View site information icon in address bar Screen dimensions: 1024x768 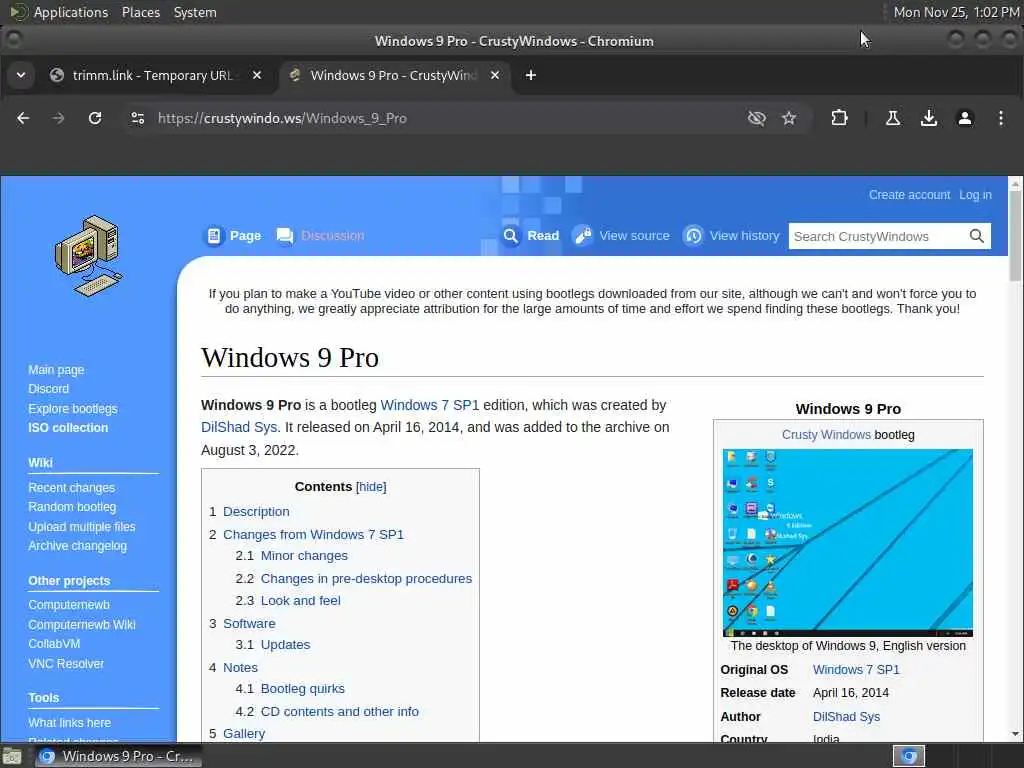(138, 118)
